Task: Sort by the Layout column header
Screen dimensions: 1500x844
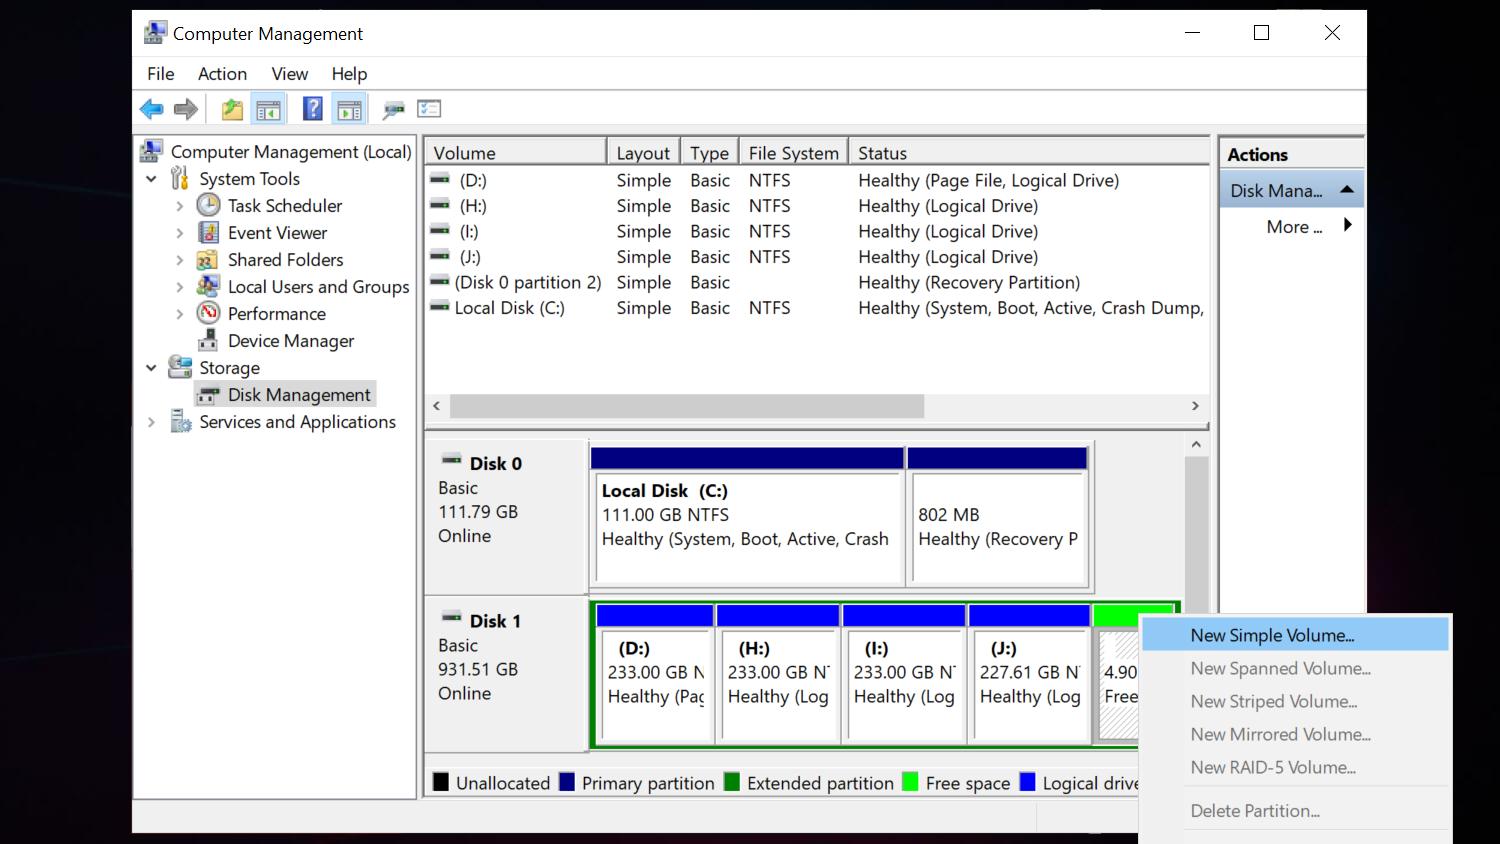Action: (x=643, y=152)
